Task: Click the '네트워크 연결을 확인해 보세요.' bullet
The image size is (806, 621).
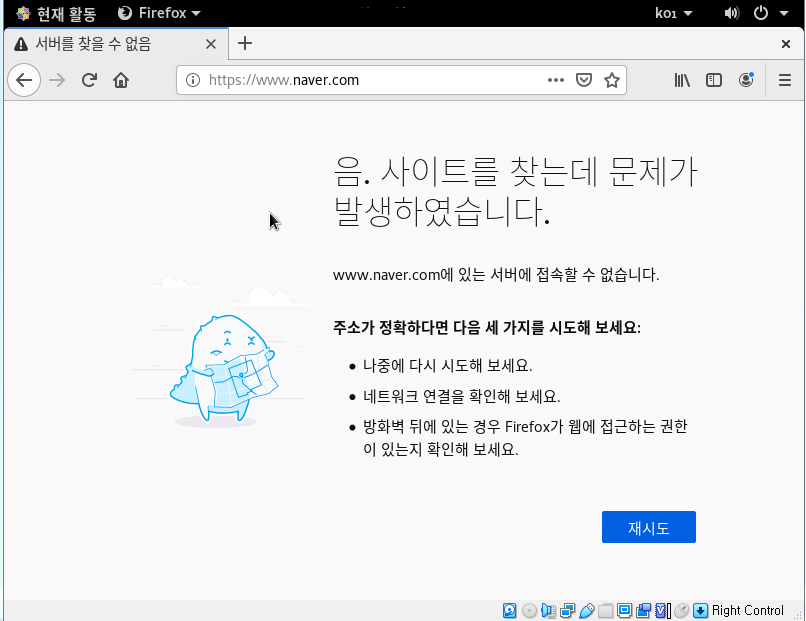Action: point(461,396)
